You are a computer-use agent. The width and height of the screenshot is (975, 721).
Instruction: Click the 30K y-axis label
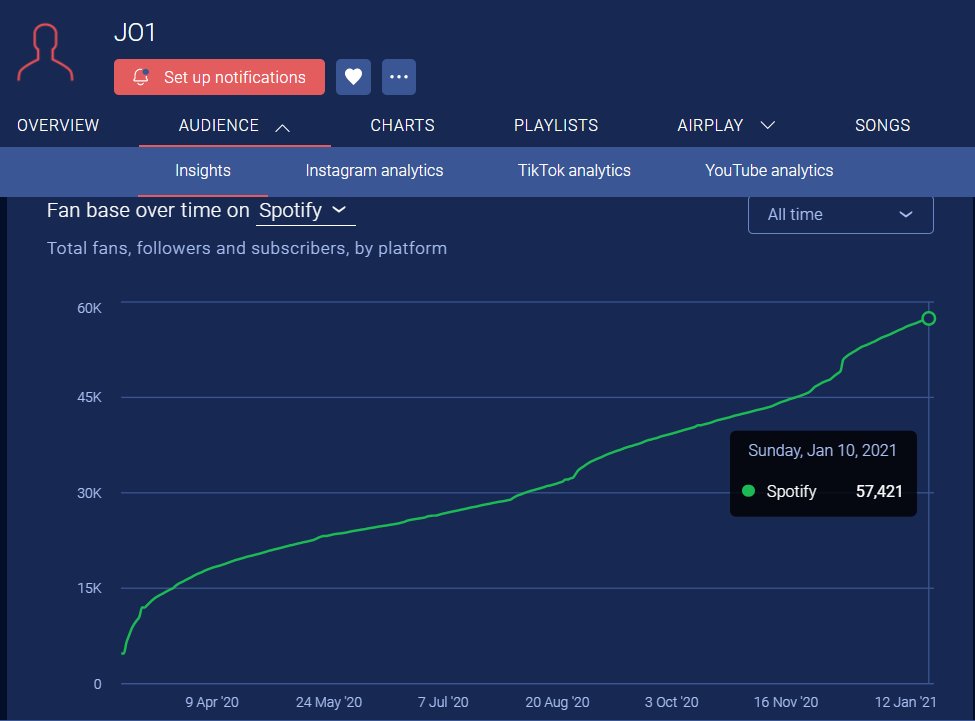pyautogui.click(x=89, y=493)
